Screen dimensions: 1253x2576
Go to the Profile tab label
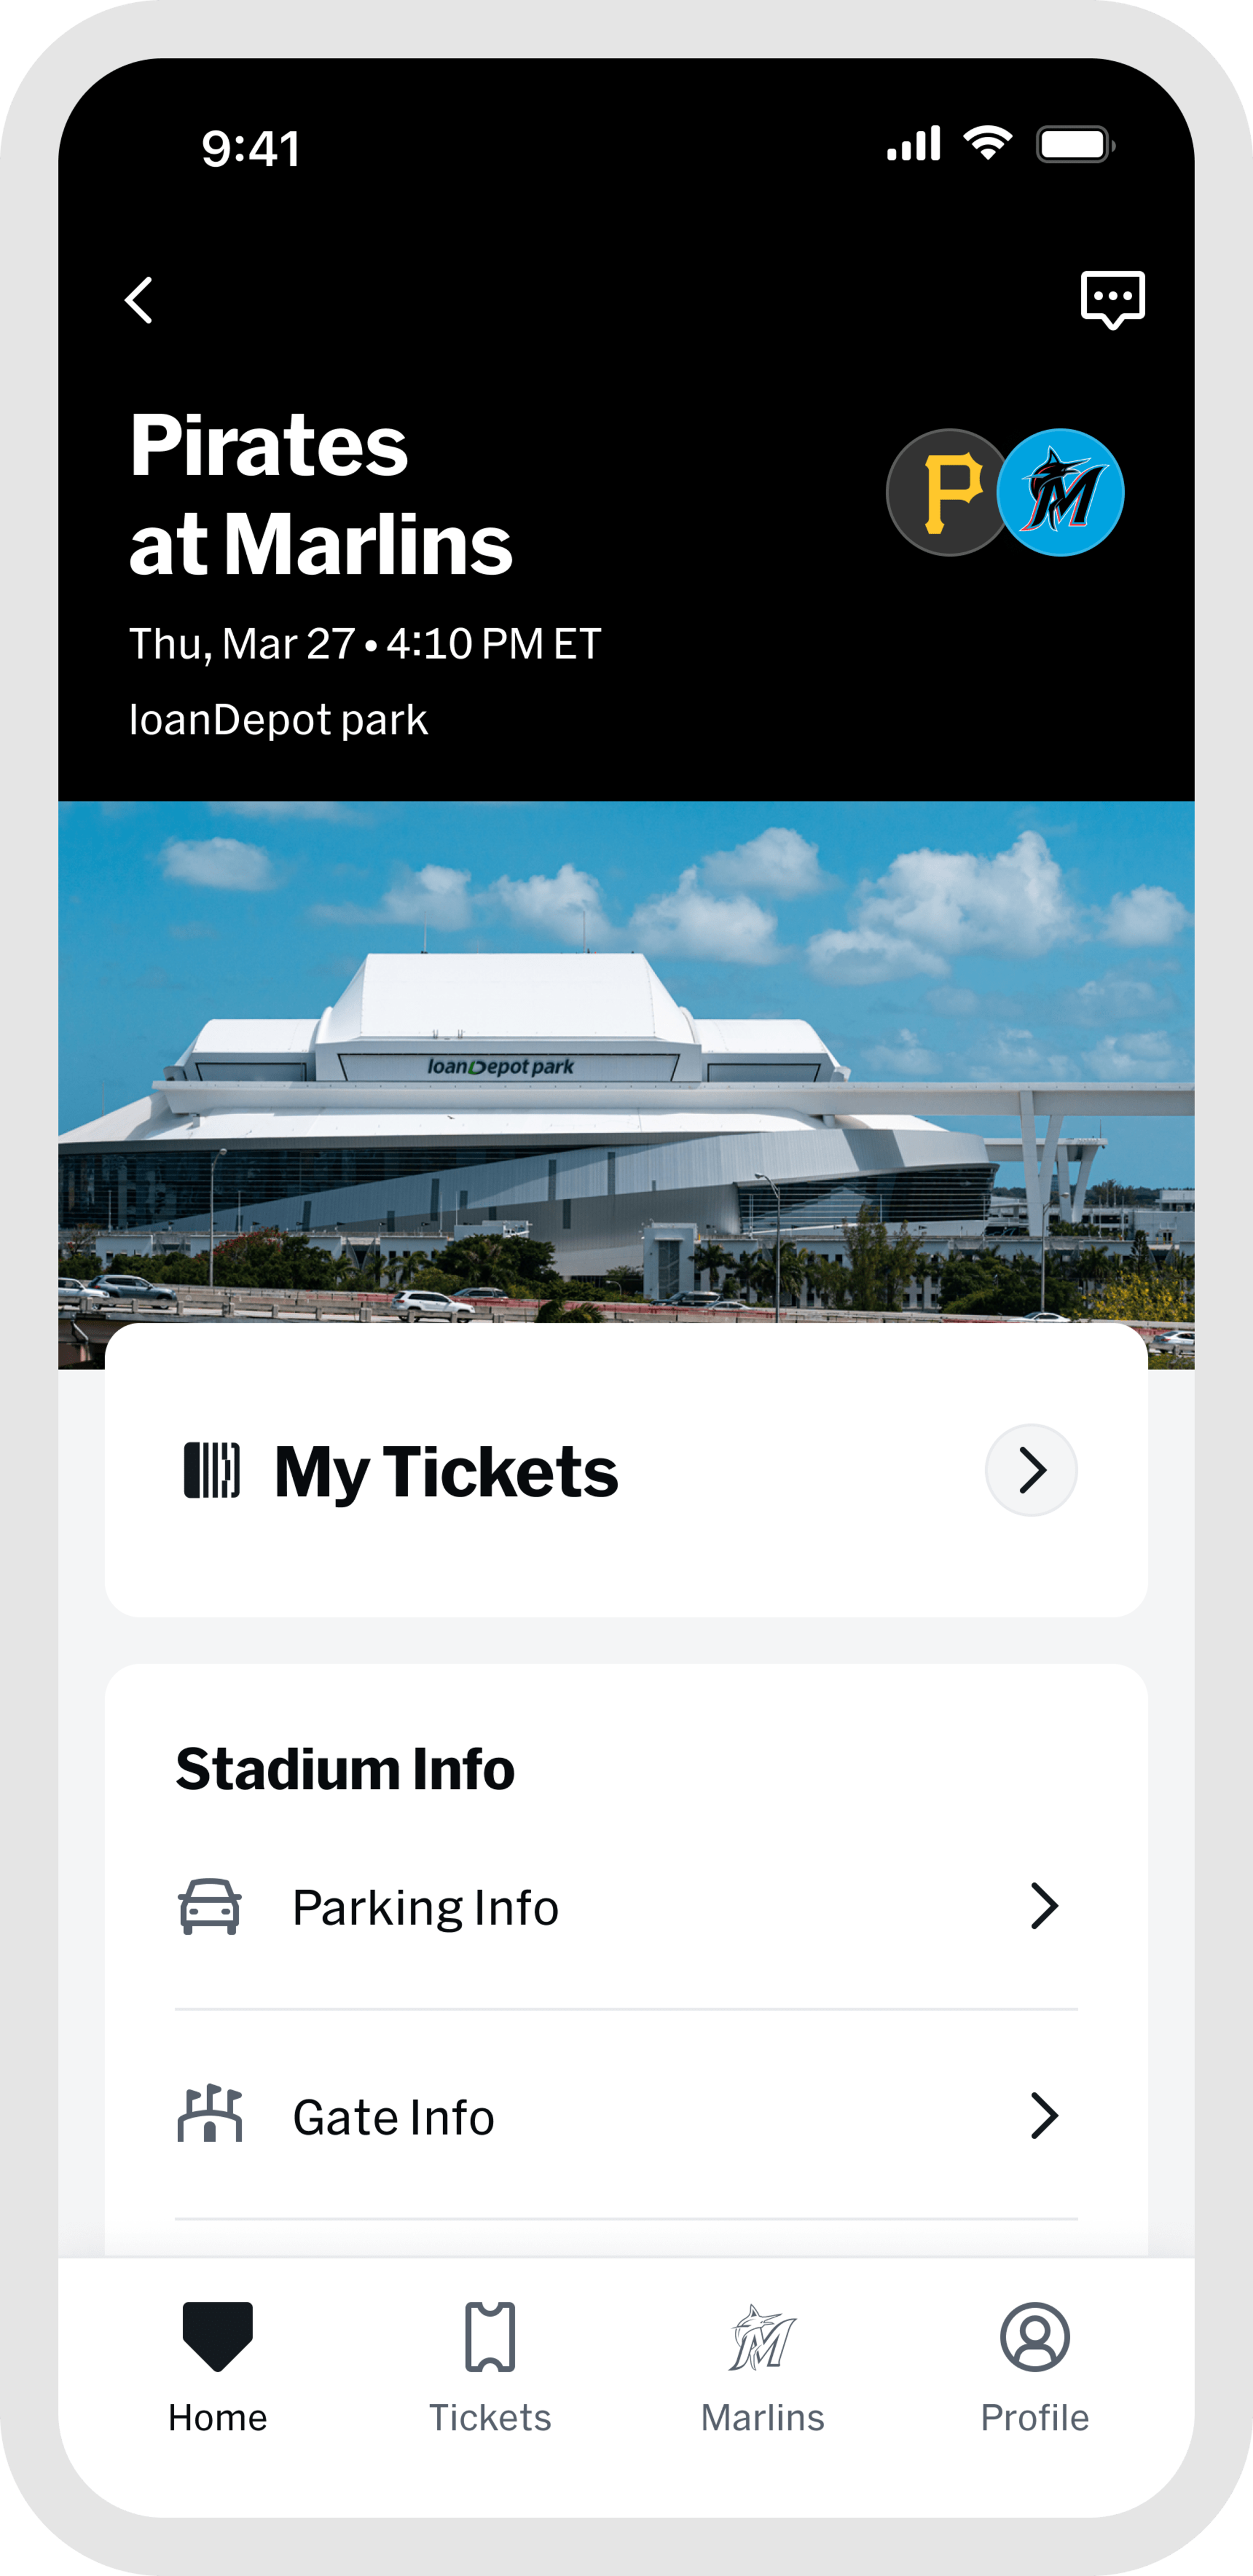[x=1034, y=2418]
